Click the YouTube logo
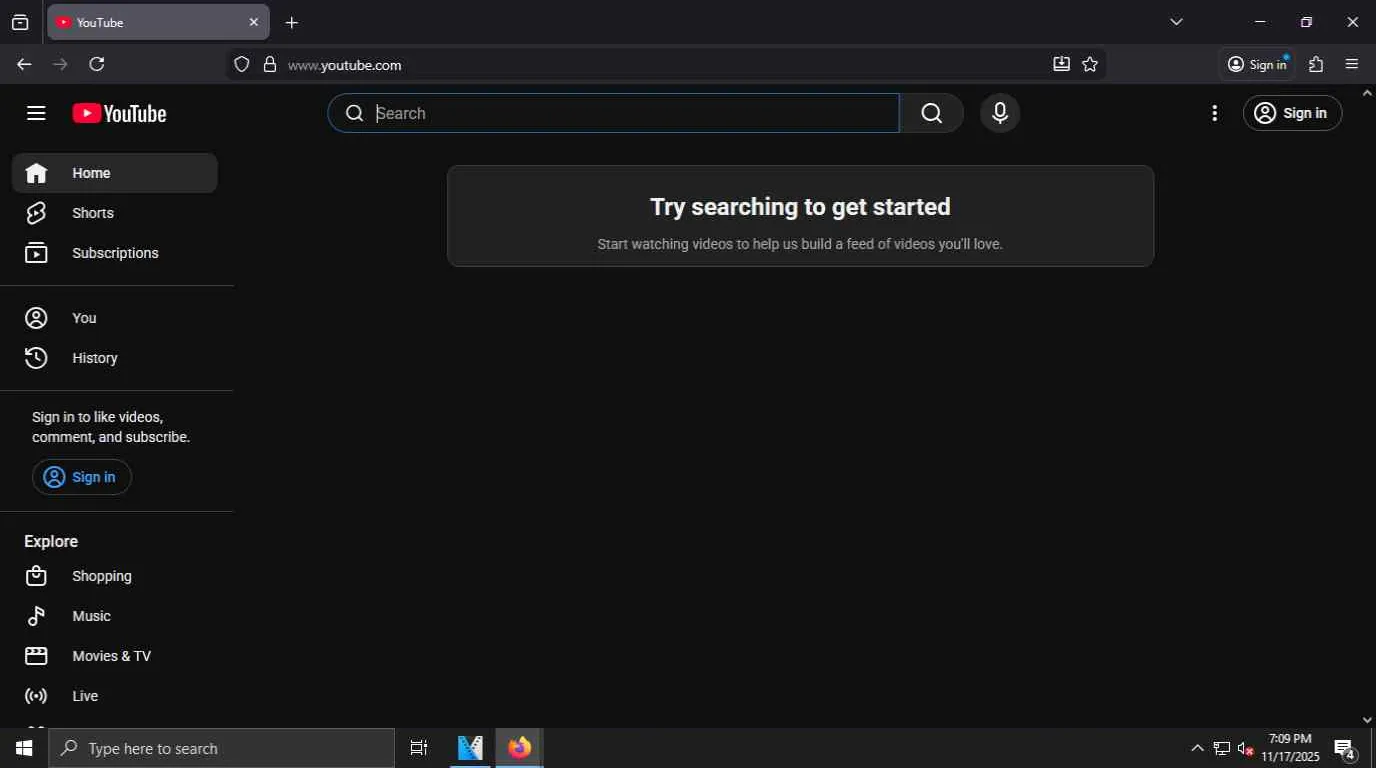Screen dimensions: 1376x768 [119, 113]
